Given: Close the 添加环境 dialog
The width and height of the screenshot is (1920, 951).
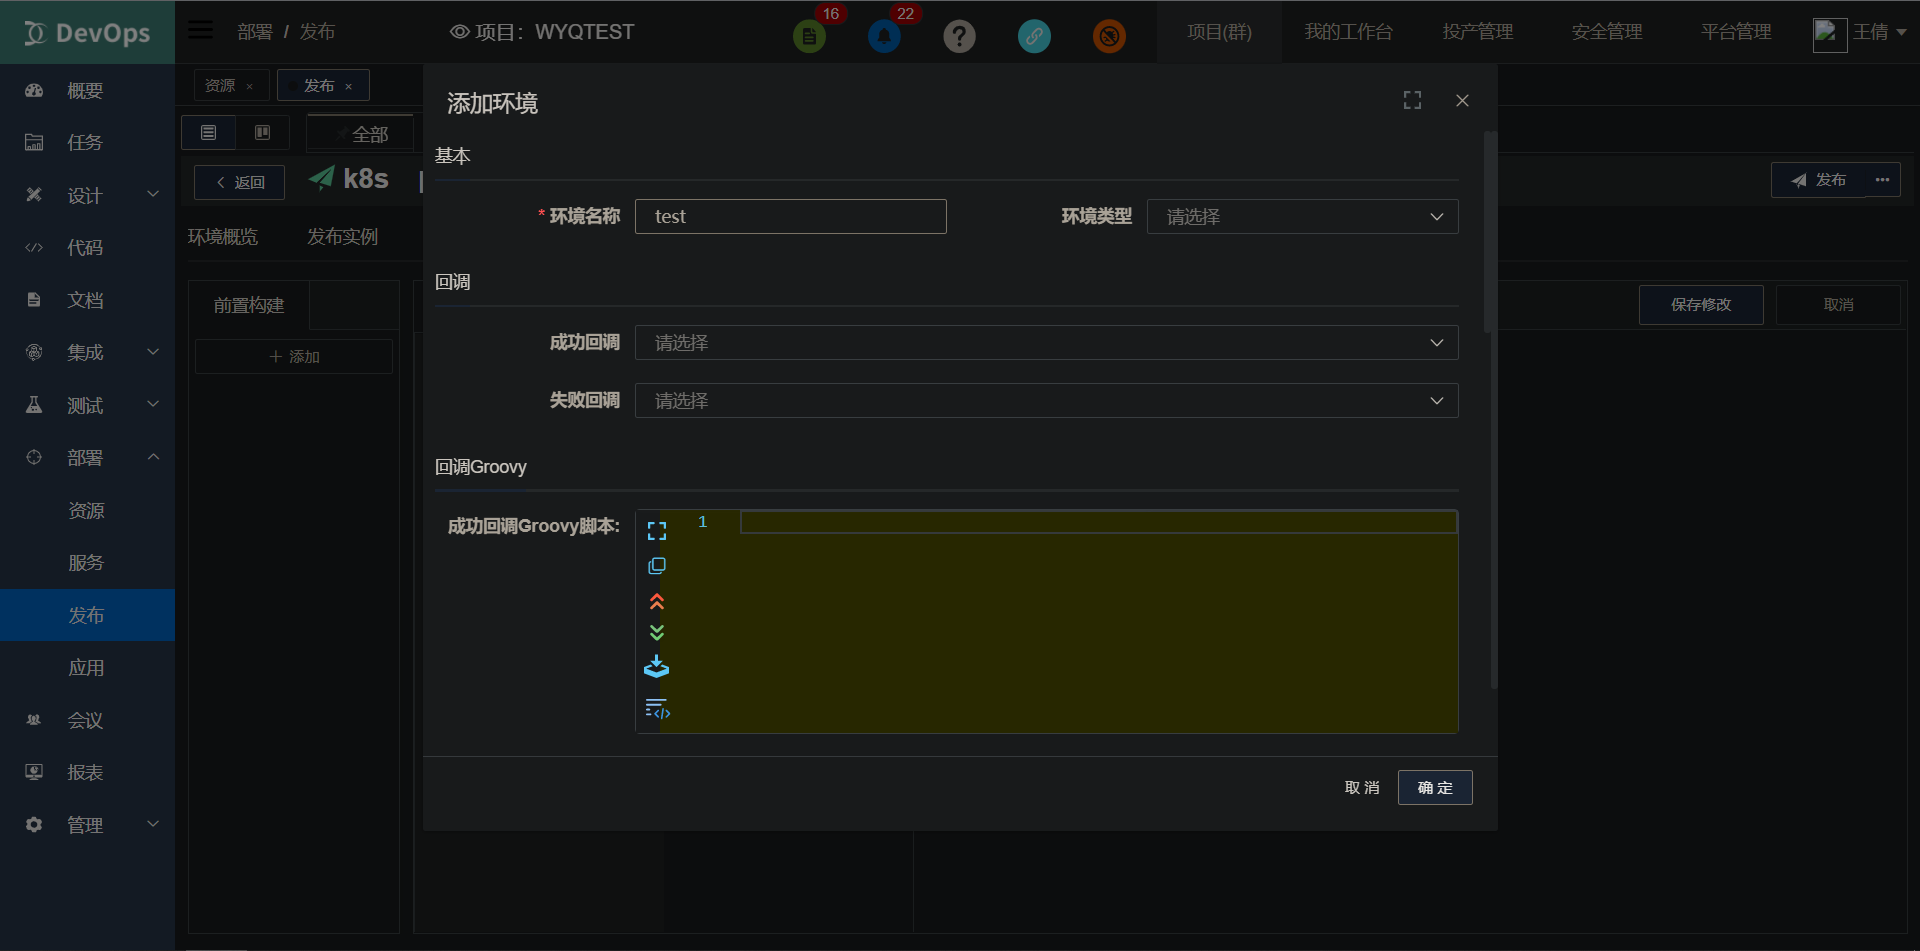Looking at the screenshot, I should 1462,100.
